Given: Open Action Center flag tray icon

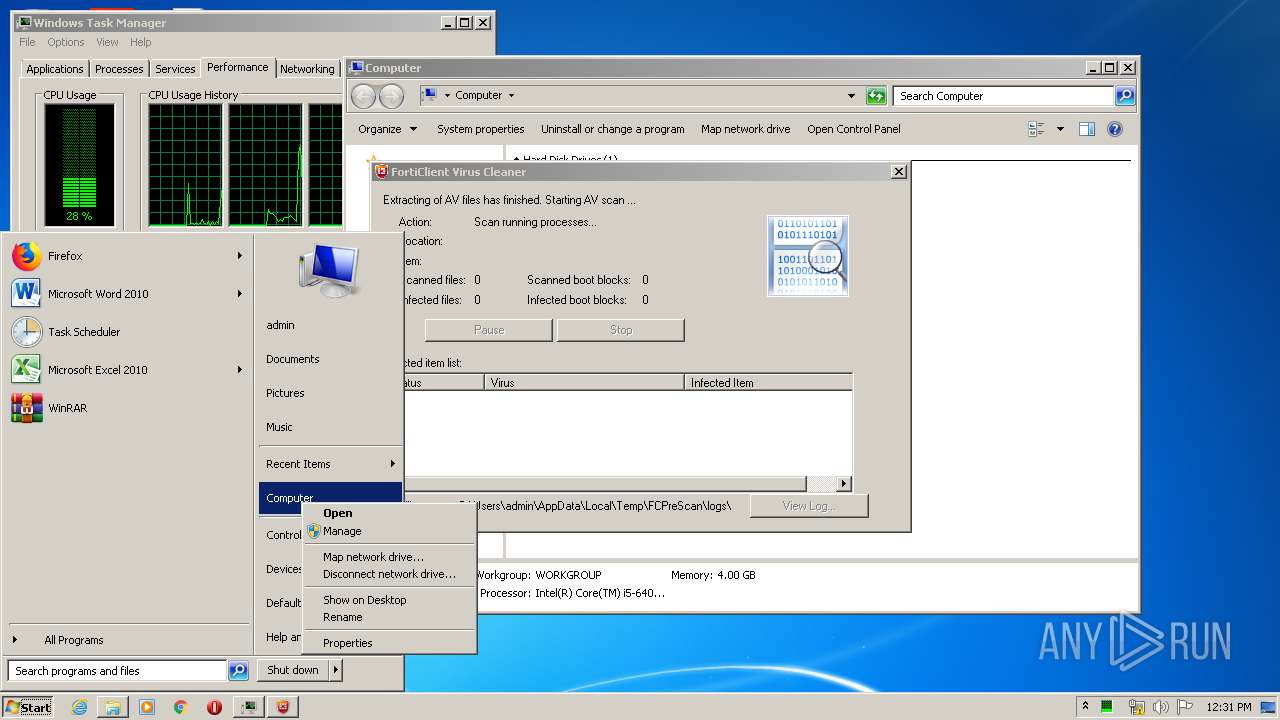Looking at the screenshot, I should pos(1185,707).
